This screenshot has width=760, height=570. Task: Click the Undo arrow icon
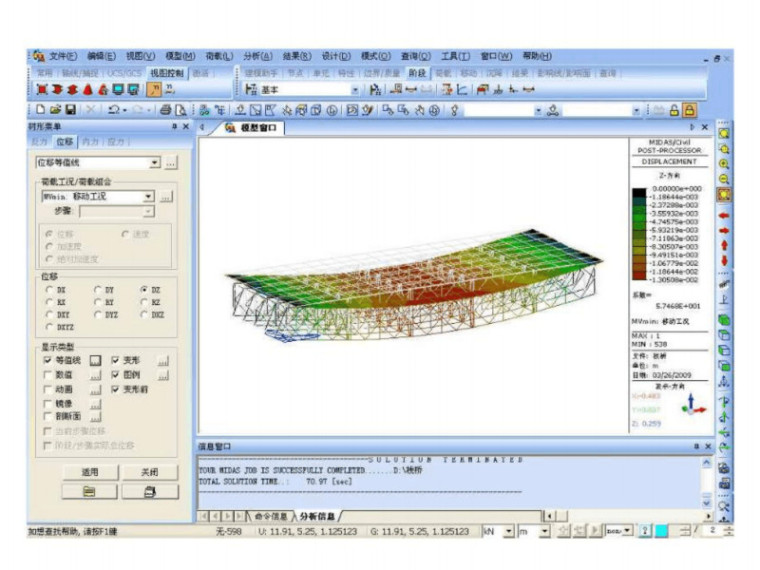114,110
